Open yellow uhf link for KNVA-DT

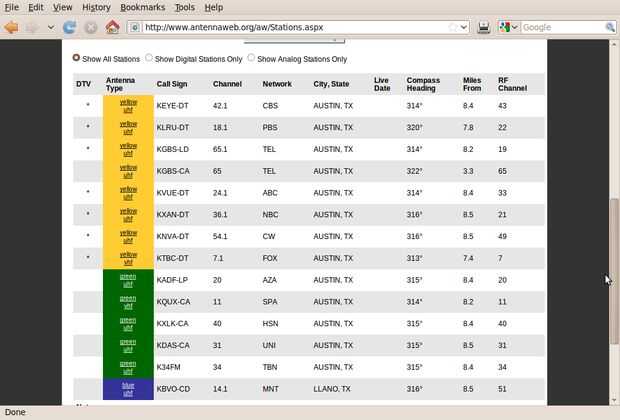(x=128, y=236)
